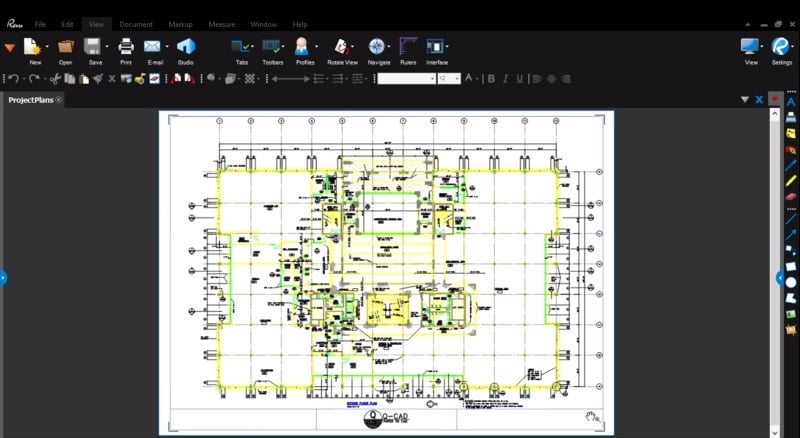Delete selection with the X icon

point(112,79)
